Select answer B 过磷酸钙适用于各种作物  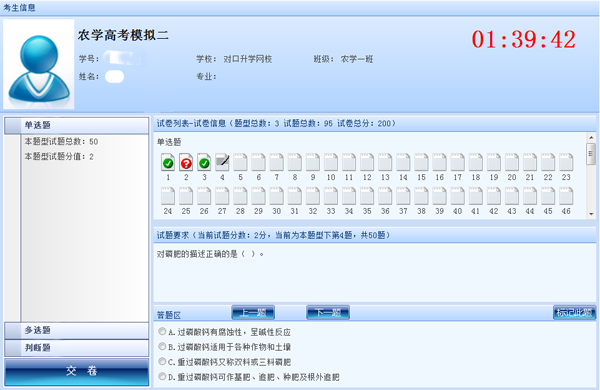click(x=162, y=346)
